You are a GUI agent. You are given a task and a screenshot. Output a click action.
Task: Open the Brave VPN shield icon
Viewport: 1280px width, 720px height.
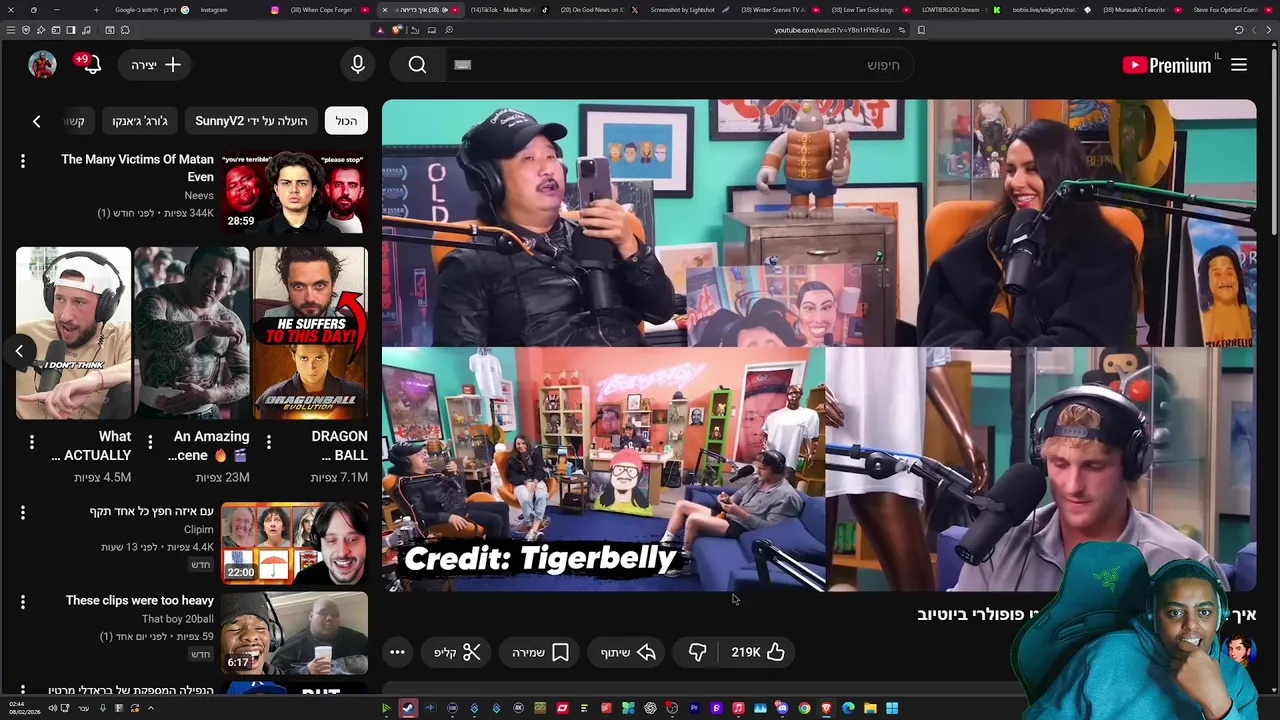click(x=26, y=30)
